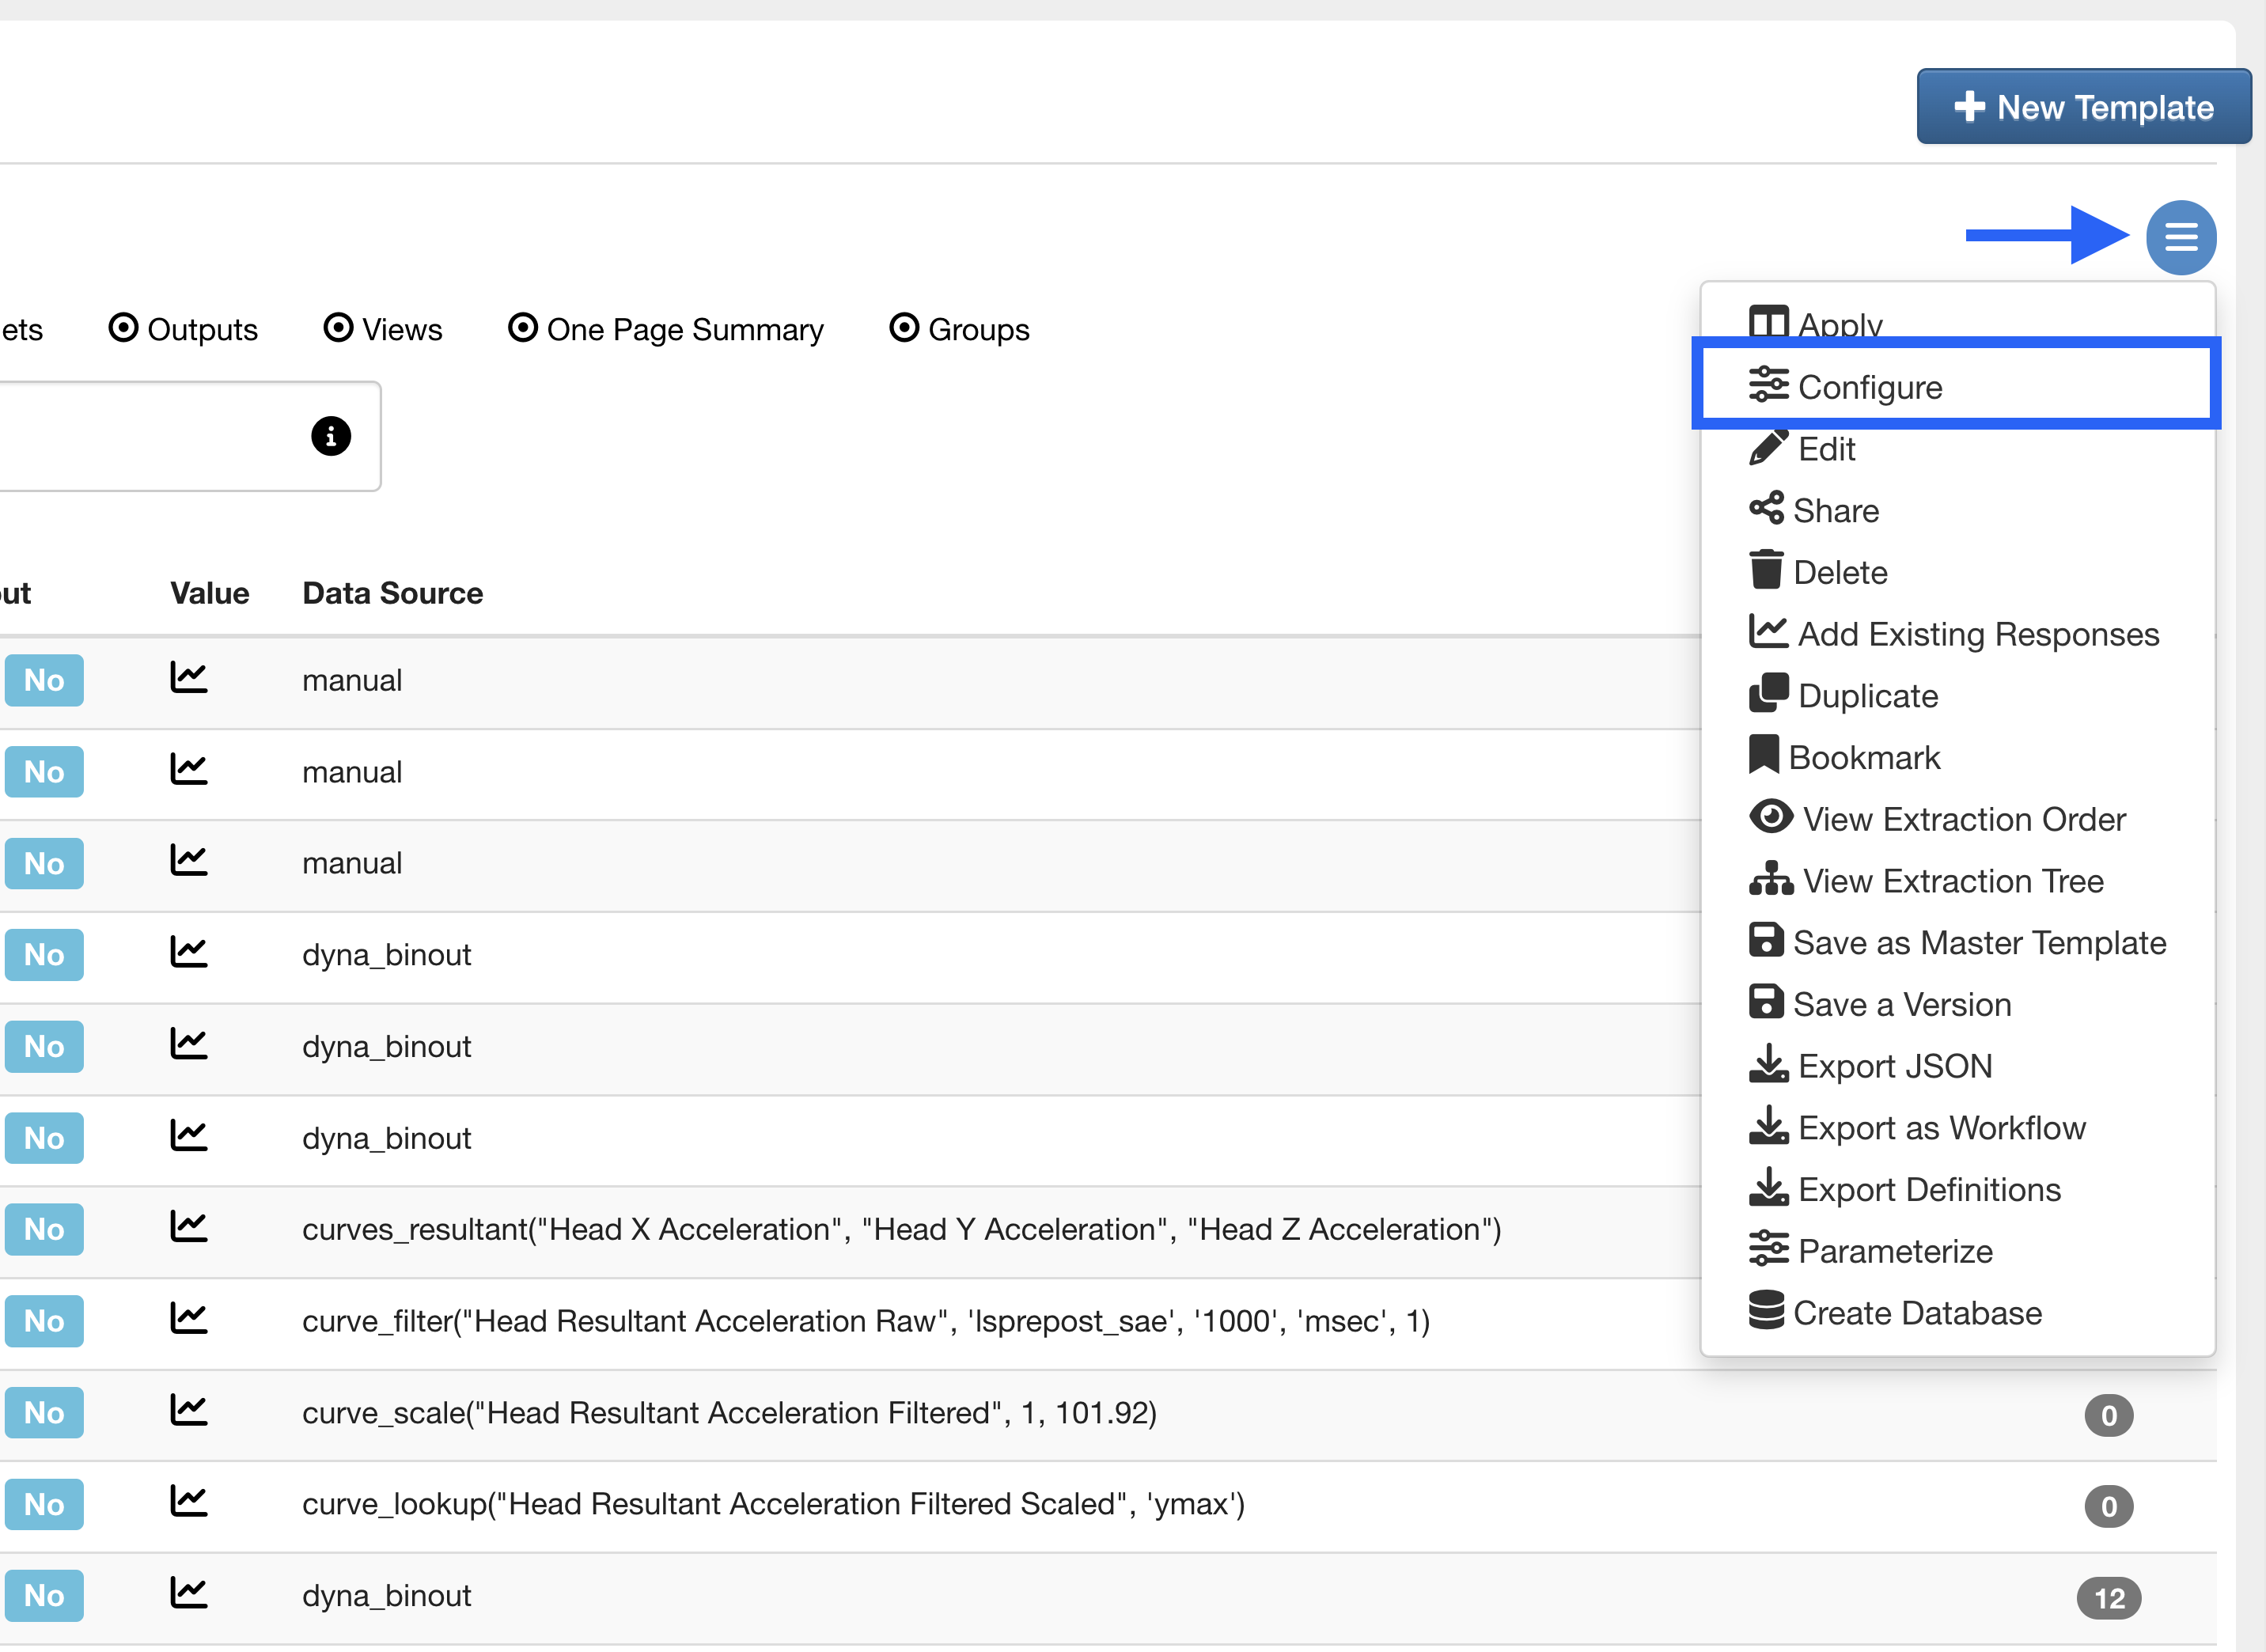This screenshot has height=1652, width=2266.
Task: Toggle the No badge in curve_scale row
Action: click(x=43, y=1412)
